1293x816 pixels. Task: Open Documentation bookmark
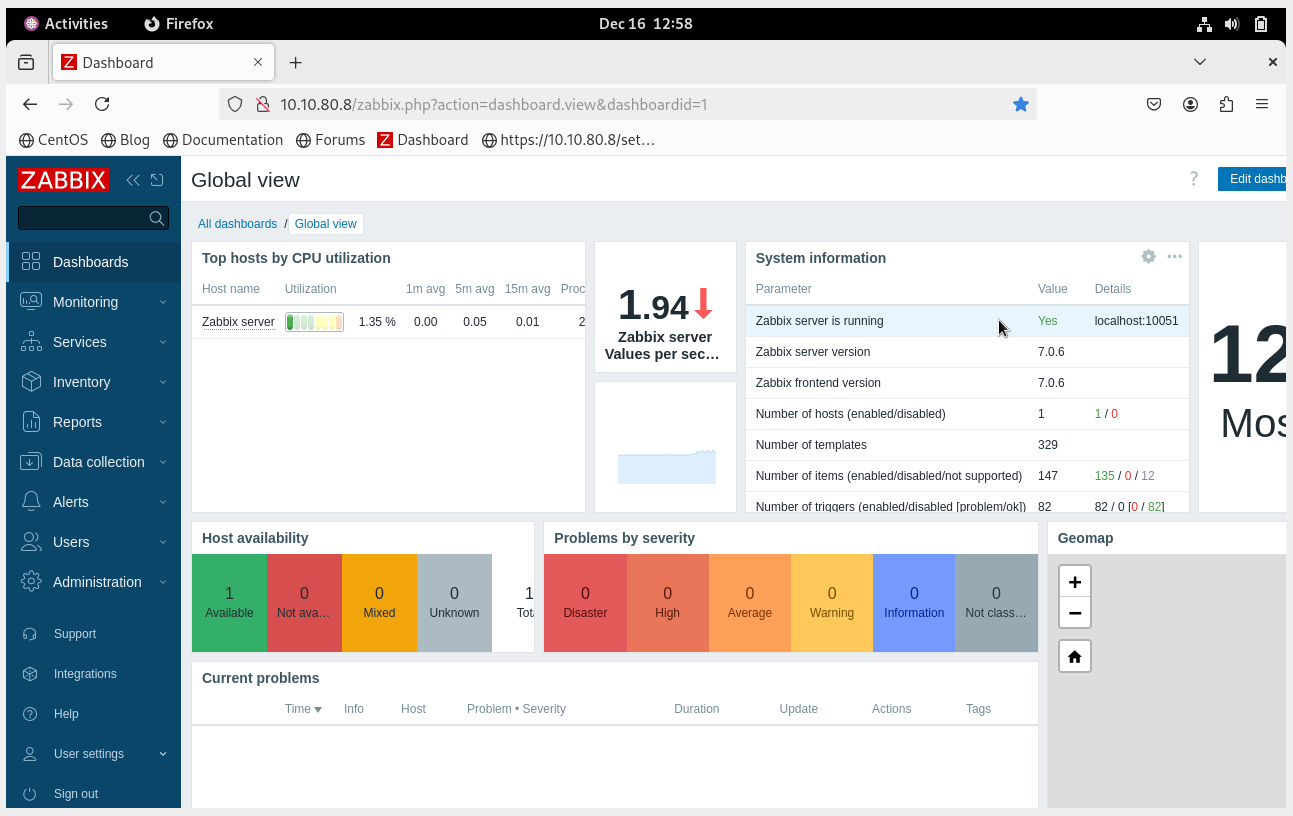click(x=223, y=140)
